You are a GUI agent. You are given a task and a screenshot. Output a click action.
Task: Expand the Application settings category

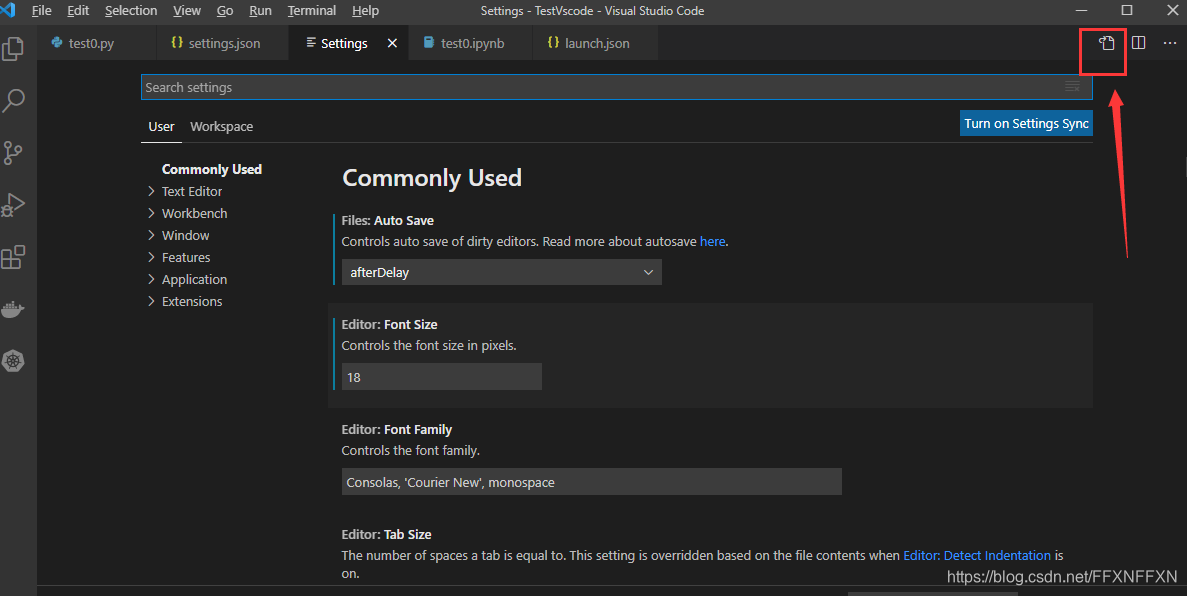click(x=194, y=279)
